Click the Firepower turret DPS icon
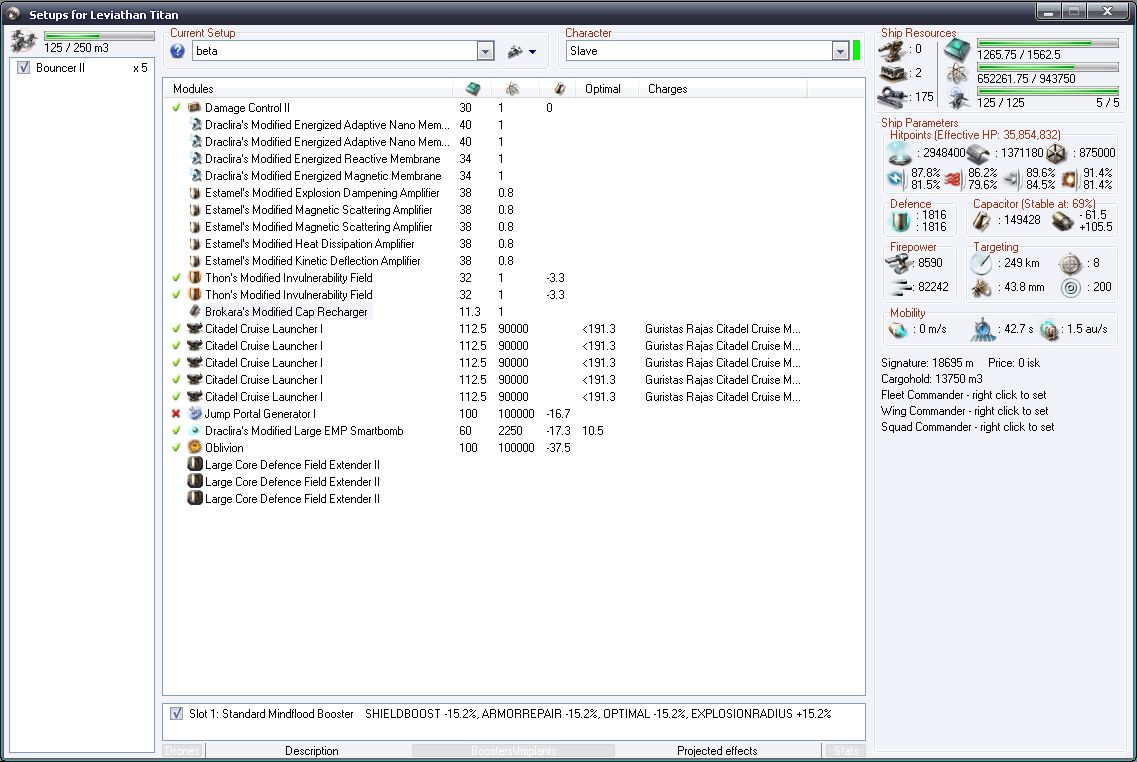The height and width of the screenshot is (762, 1137). pyautogui.click(x=899, y=263)
